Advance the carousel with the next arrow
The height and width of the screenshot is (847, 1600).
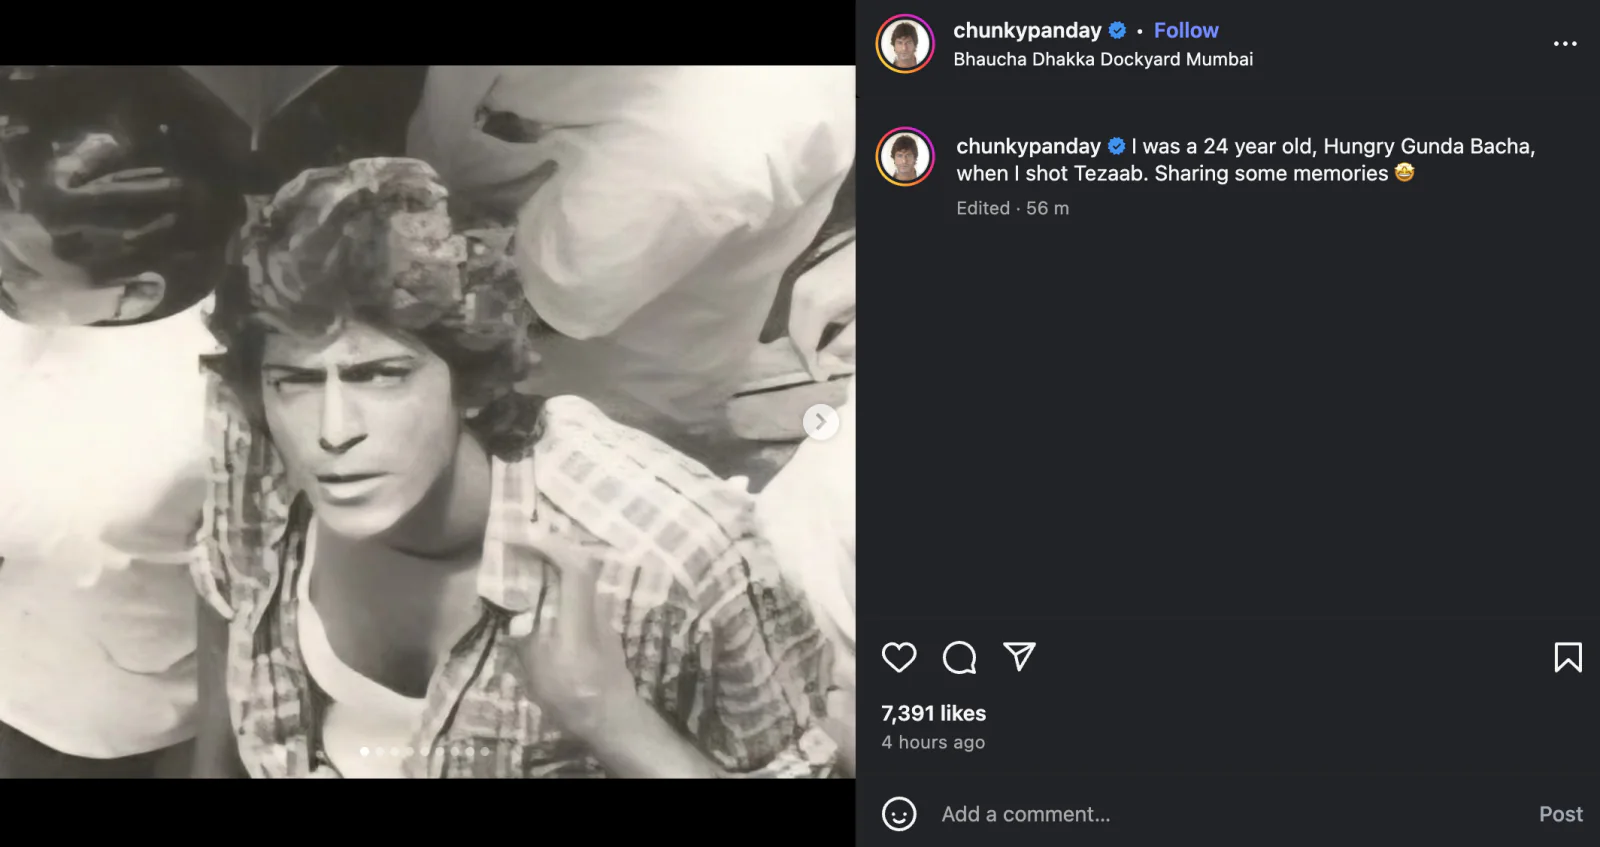pyautogui.click(x=820, y=421)
